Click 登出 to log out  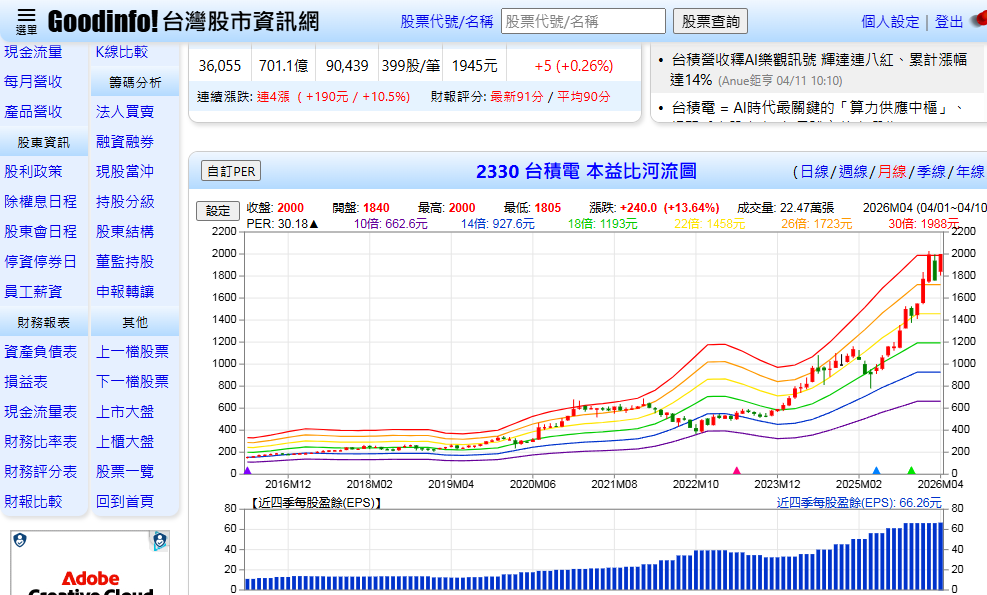[x=947, y=22]
